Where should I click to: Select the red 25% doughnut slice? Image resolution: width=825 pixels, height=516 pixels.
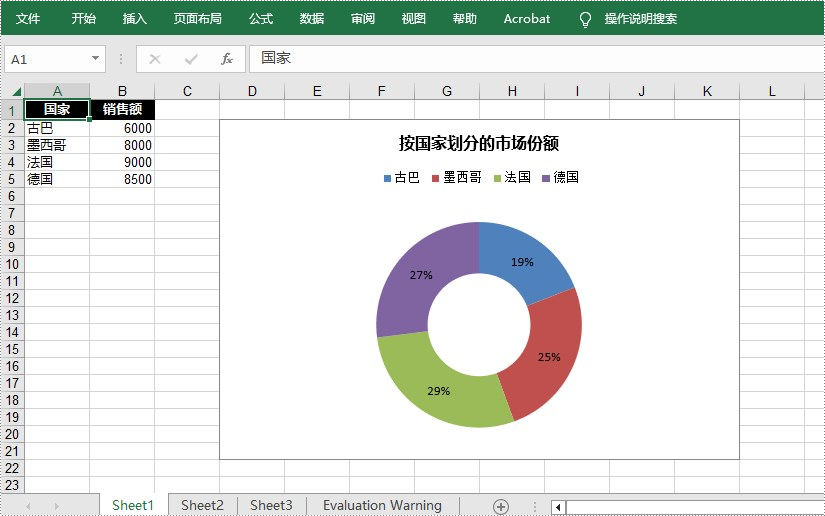[x=547, y=358]
